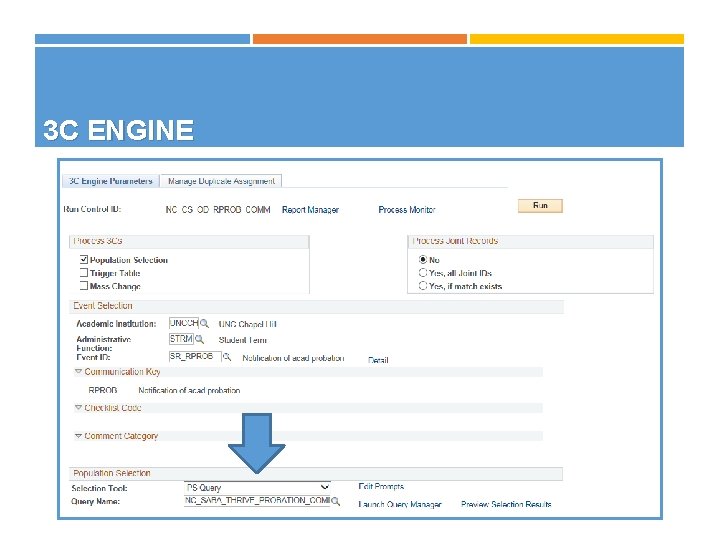This screenshot has height=540, width=720.
Task: Enable the Mass Change checkbox
Action: coord(84,286)
